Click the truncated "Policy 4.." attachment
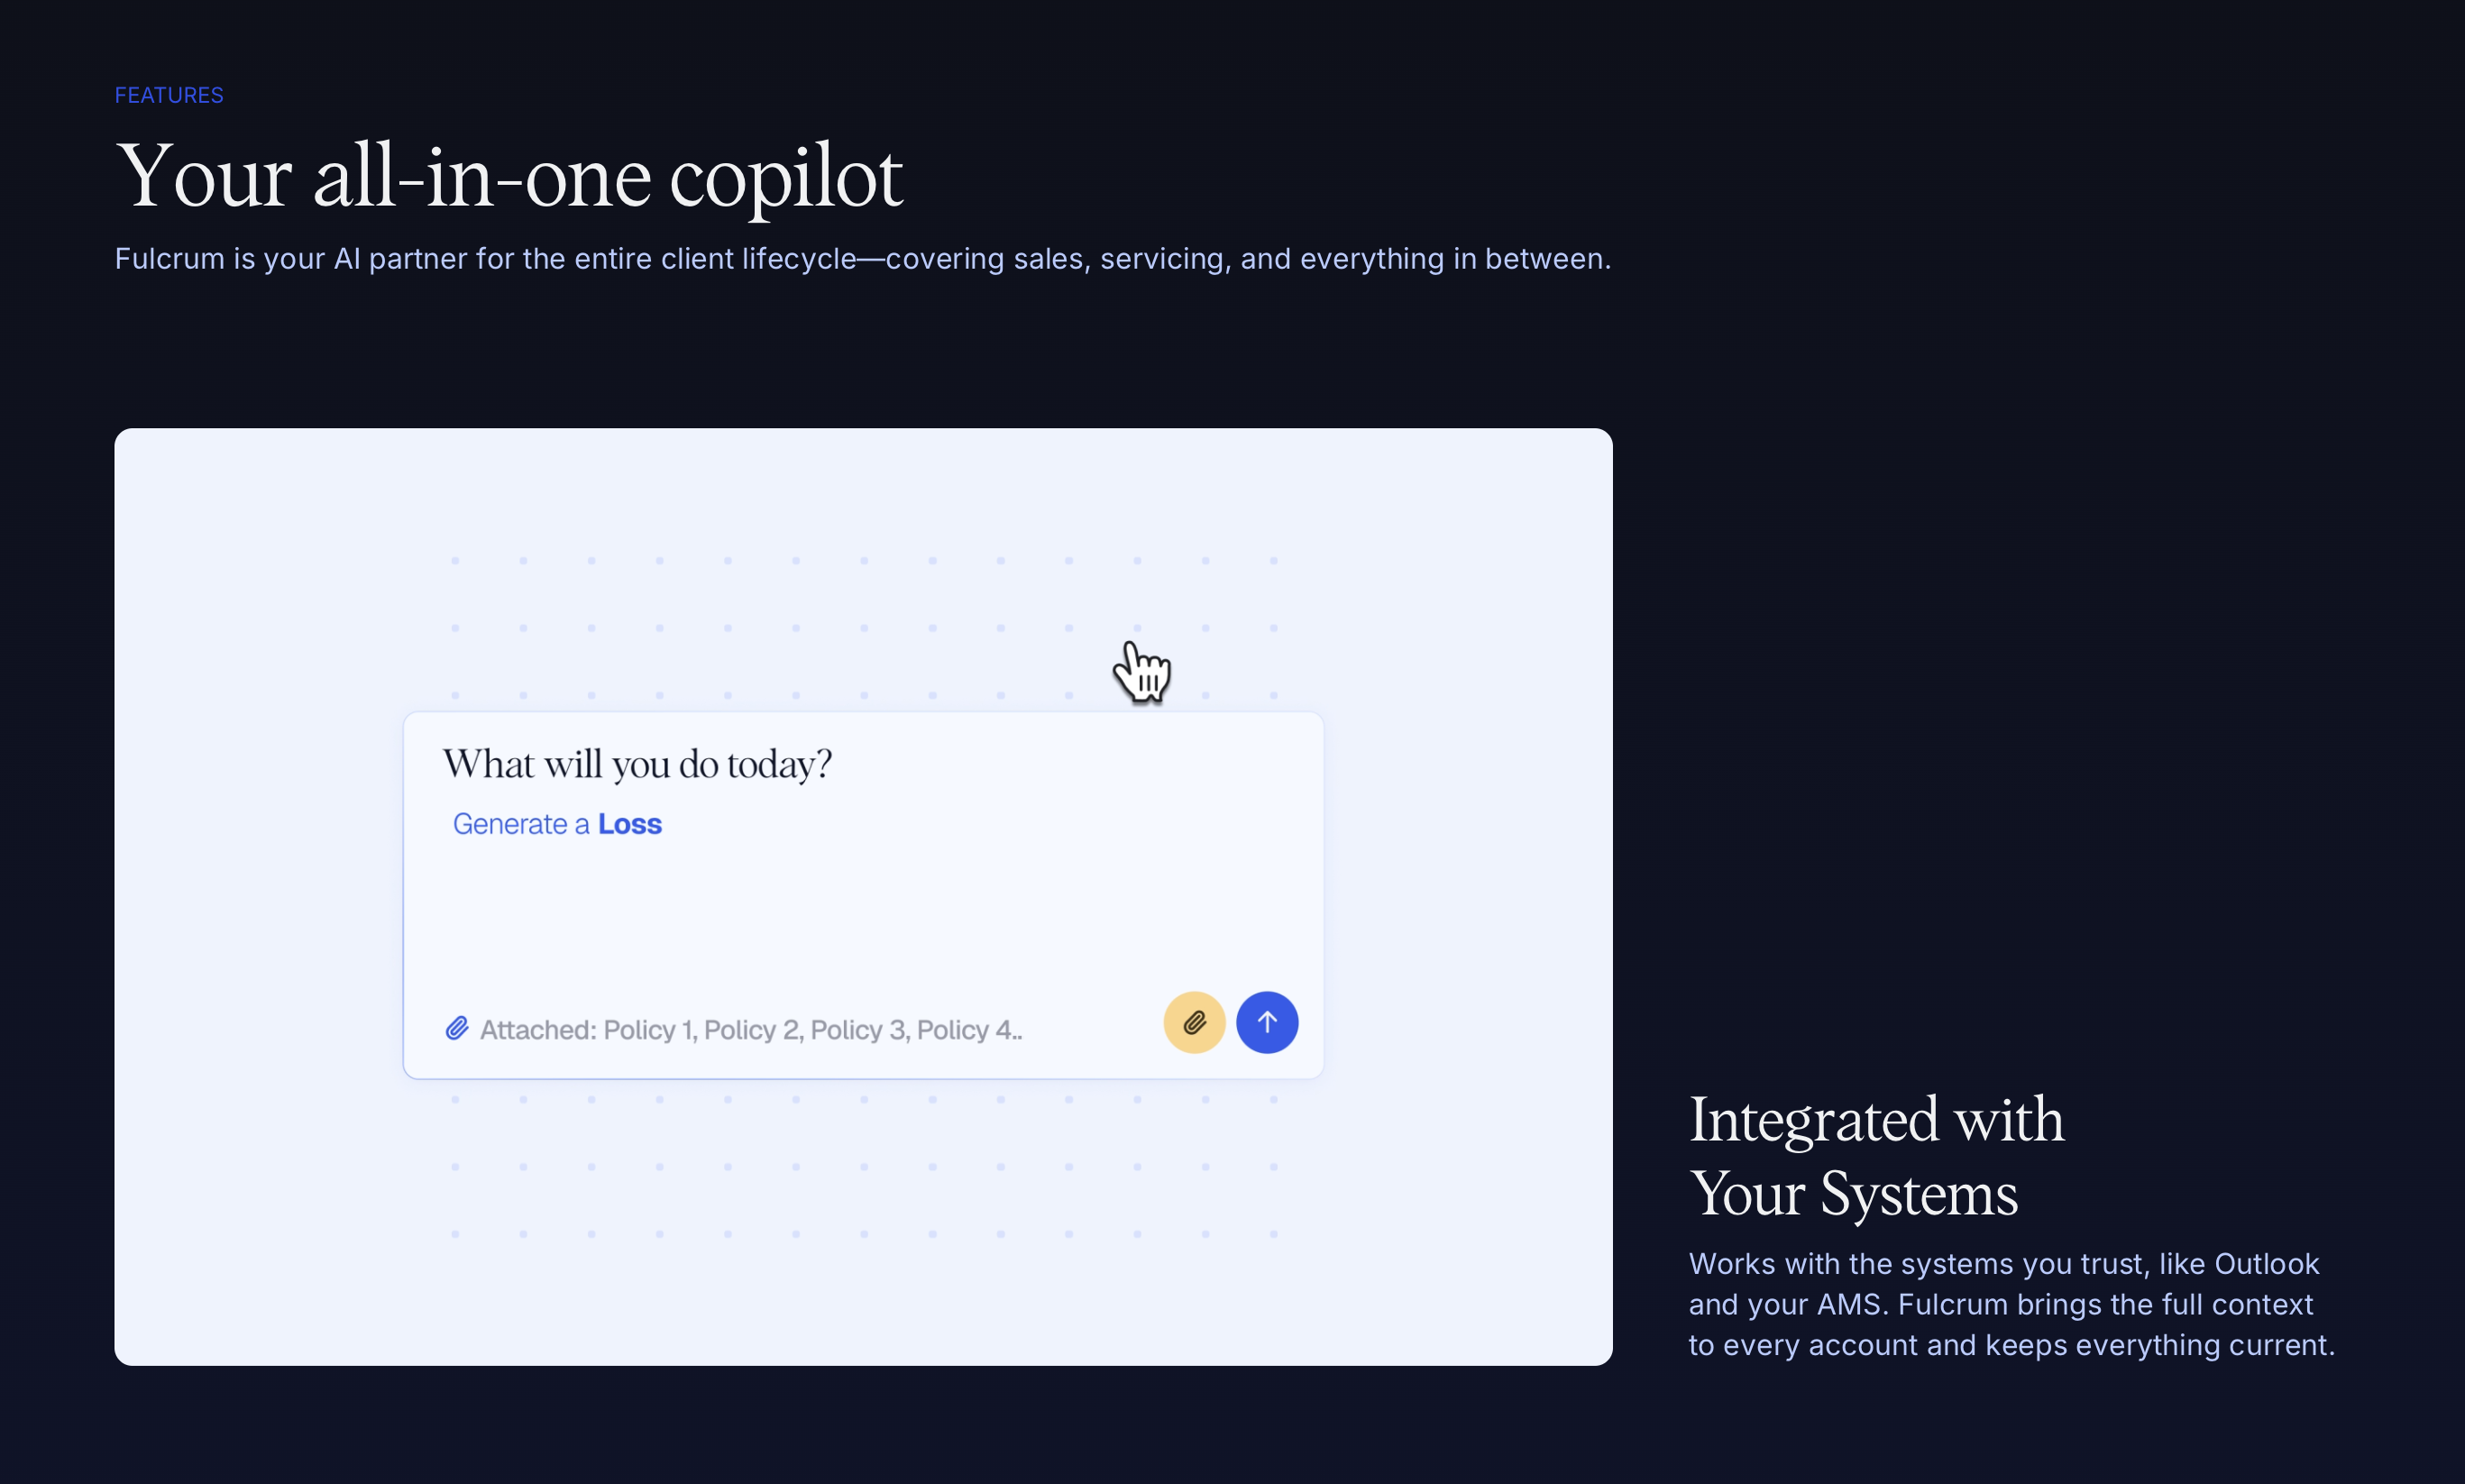2465x1484 pixels. click(x=969, y=1030)
